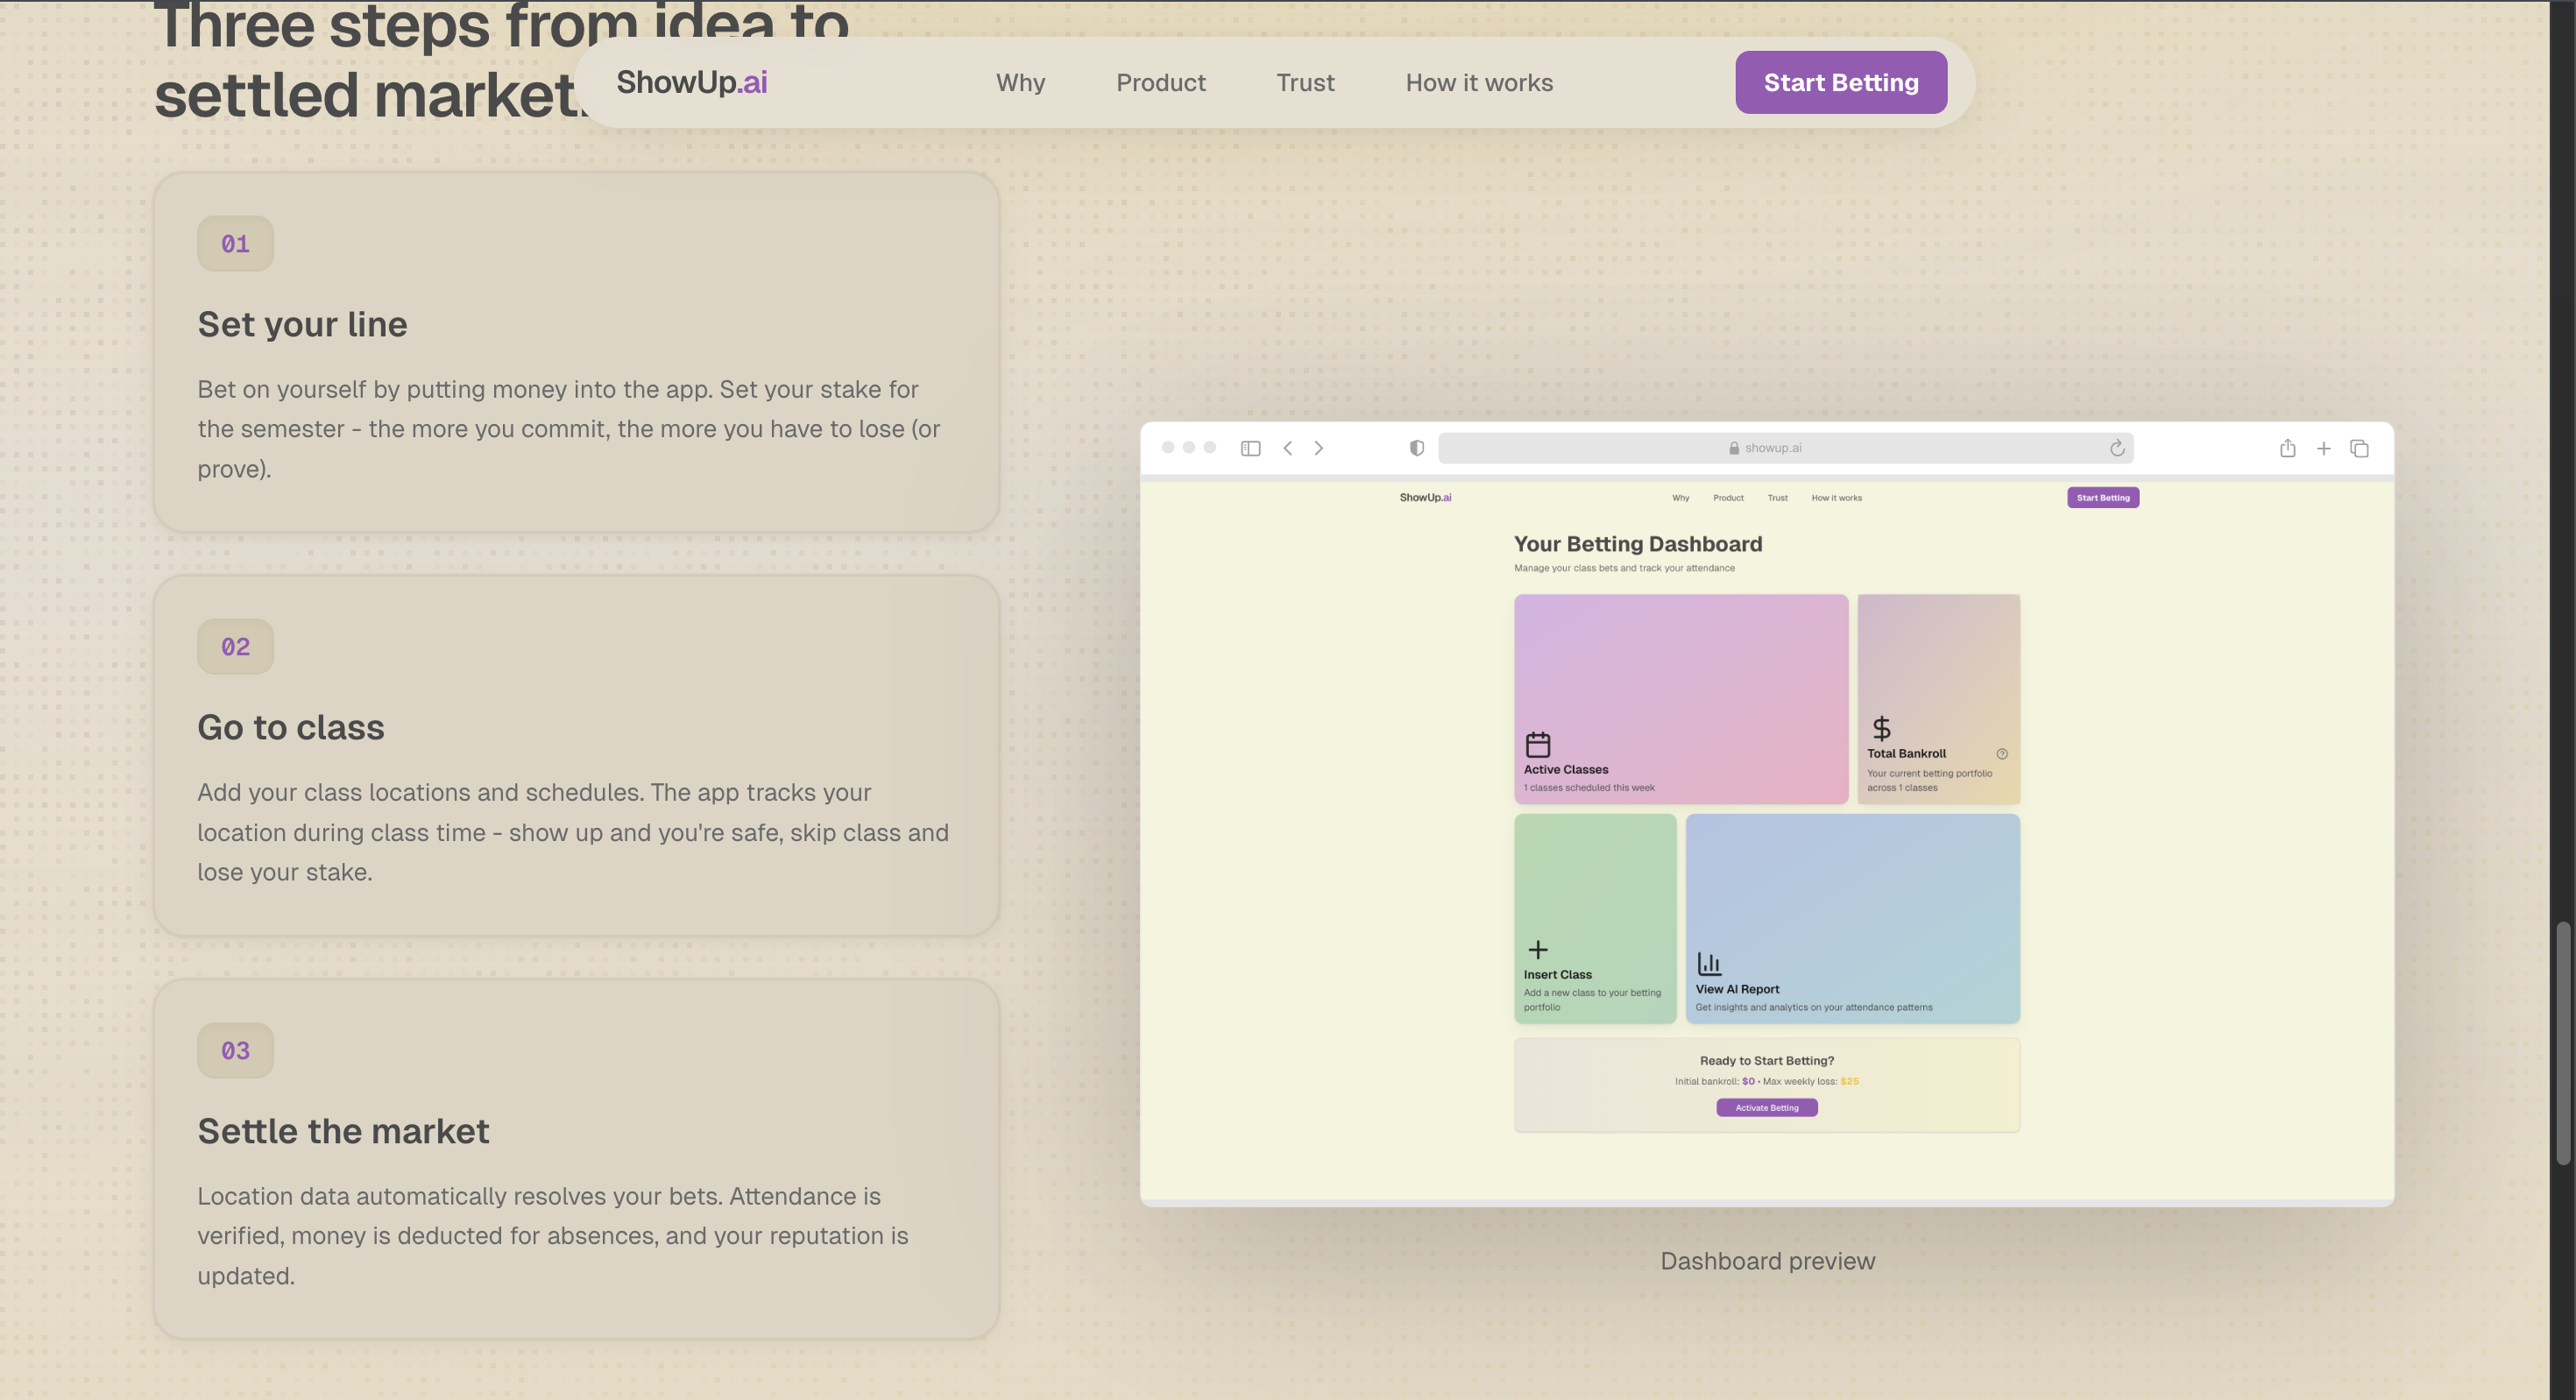Click the calendar icon on Active Classes card
This screenshot has height=1400, width=2576.
pyautogui.click(x=1538, y=744)
